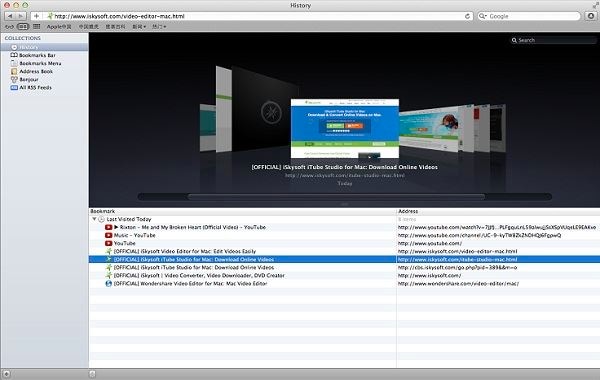Screen dimensions: 600x380
Task: Reload the page via address bar arrow
Action: point(467,16)
